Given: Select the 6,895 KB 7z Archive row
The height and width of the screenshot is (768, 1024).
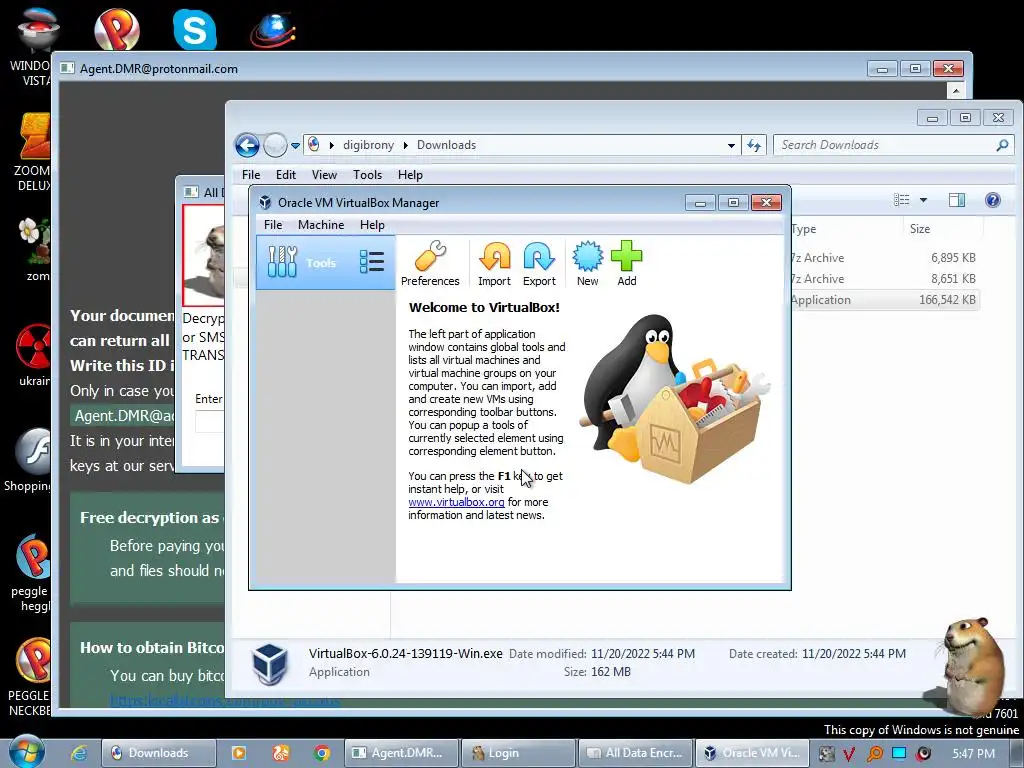Looking at the screenshot, I should point(884,258).
